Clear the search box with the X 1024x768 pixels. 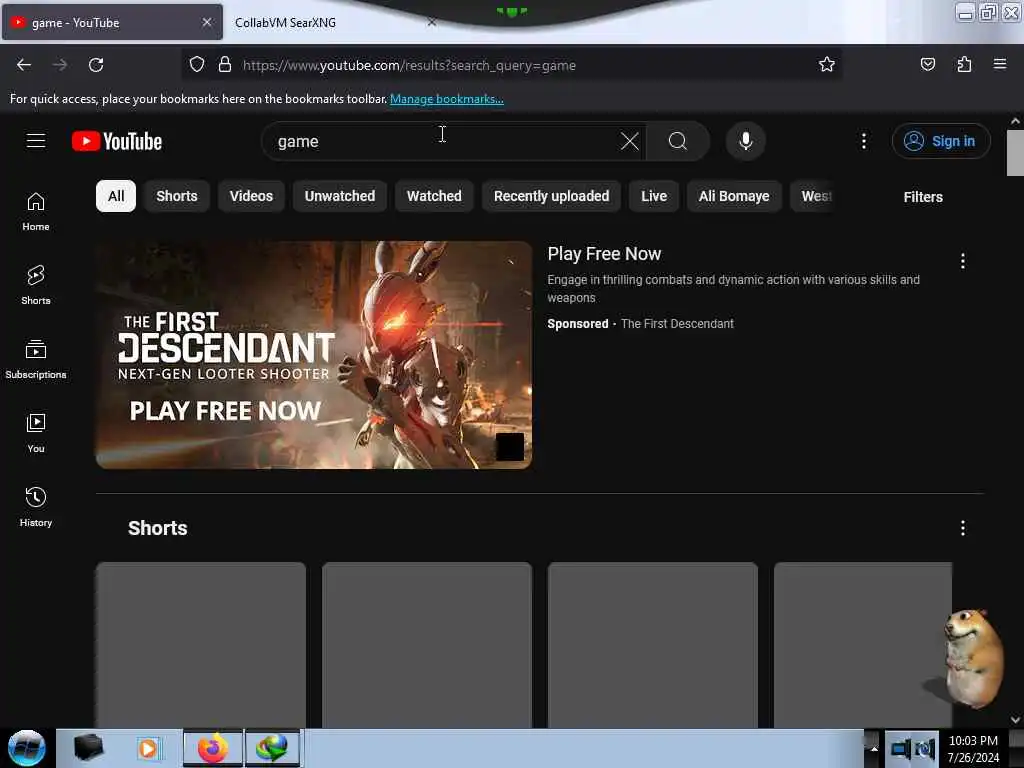coord(630,141)
